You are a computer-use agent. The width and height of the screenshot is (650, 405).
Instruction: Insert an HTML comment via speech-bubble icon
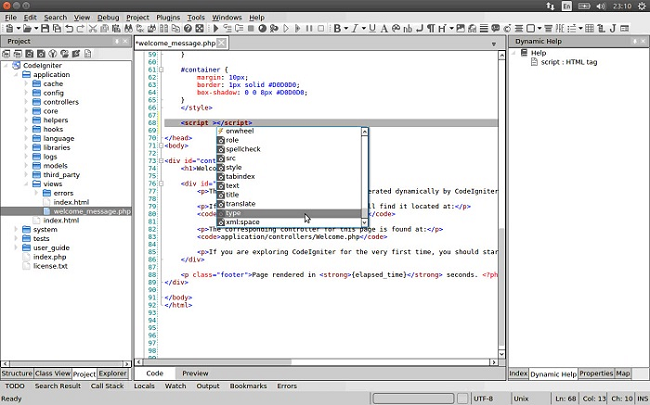pyautogui.click(x=495, y=29)
